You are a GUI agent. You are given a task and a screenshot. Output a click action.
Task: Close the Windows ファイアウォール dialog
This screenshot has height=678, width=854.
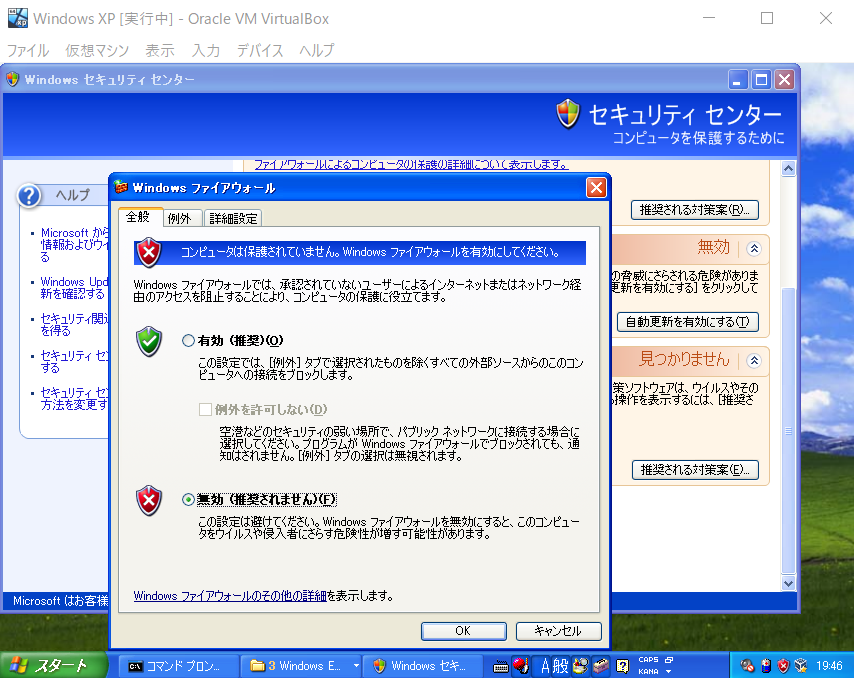(x=596, y=188)
